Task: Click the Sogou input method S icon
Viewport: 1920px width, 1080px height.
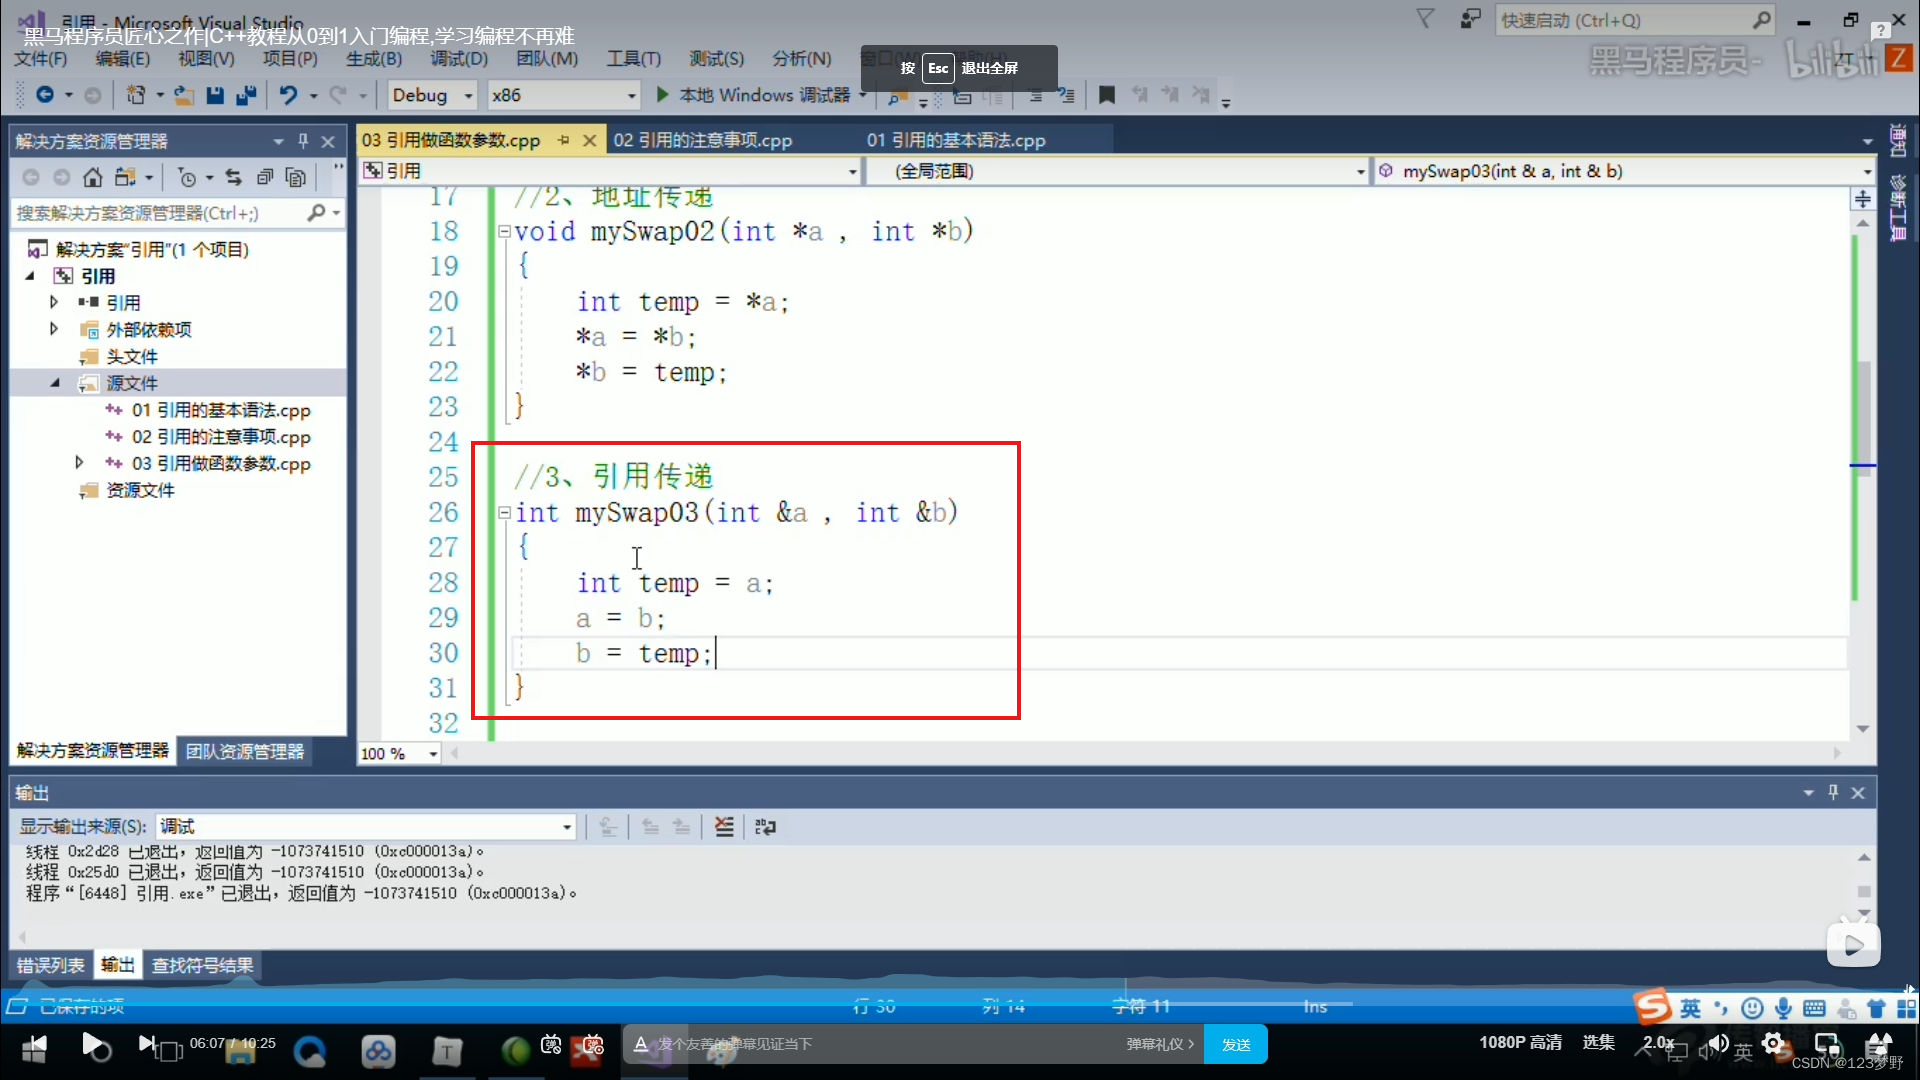Action: 1653,1006
